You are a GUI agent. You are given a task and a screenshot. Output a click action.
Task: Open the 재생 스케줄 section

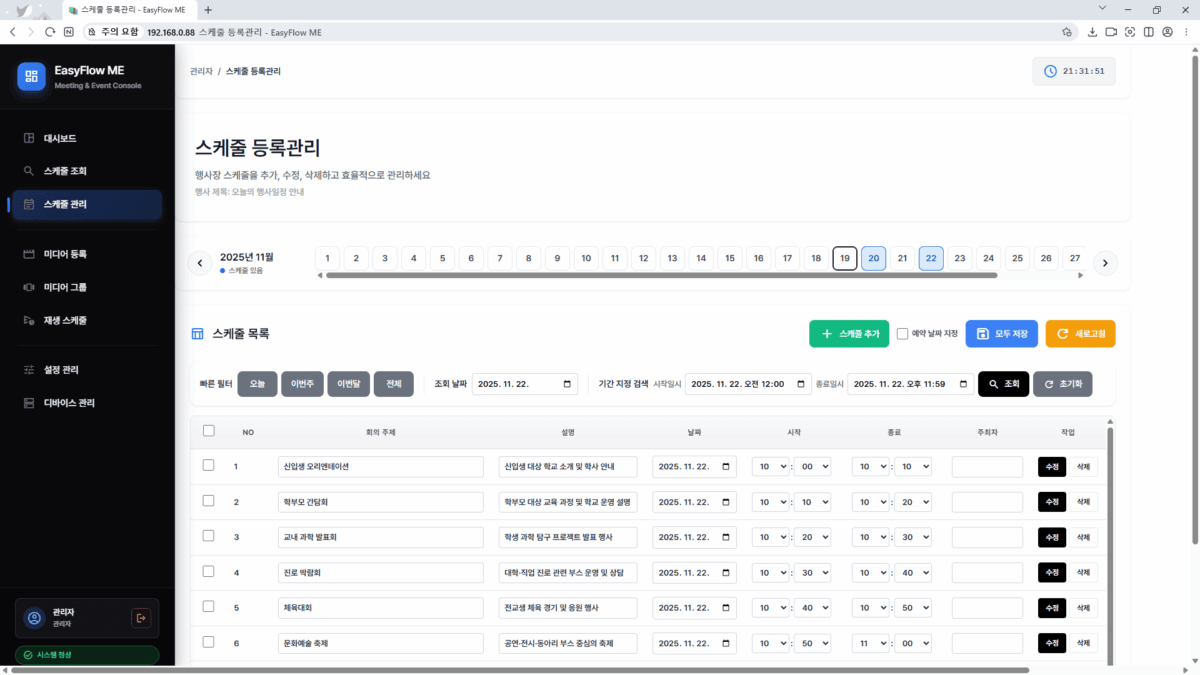pyautogui.click(x=62, y=320)
